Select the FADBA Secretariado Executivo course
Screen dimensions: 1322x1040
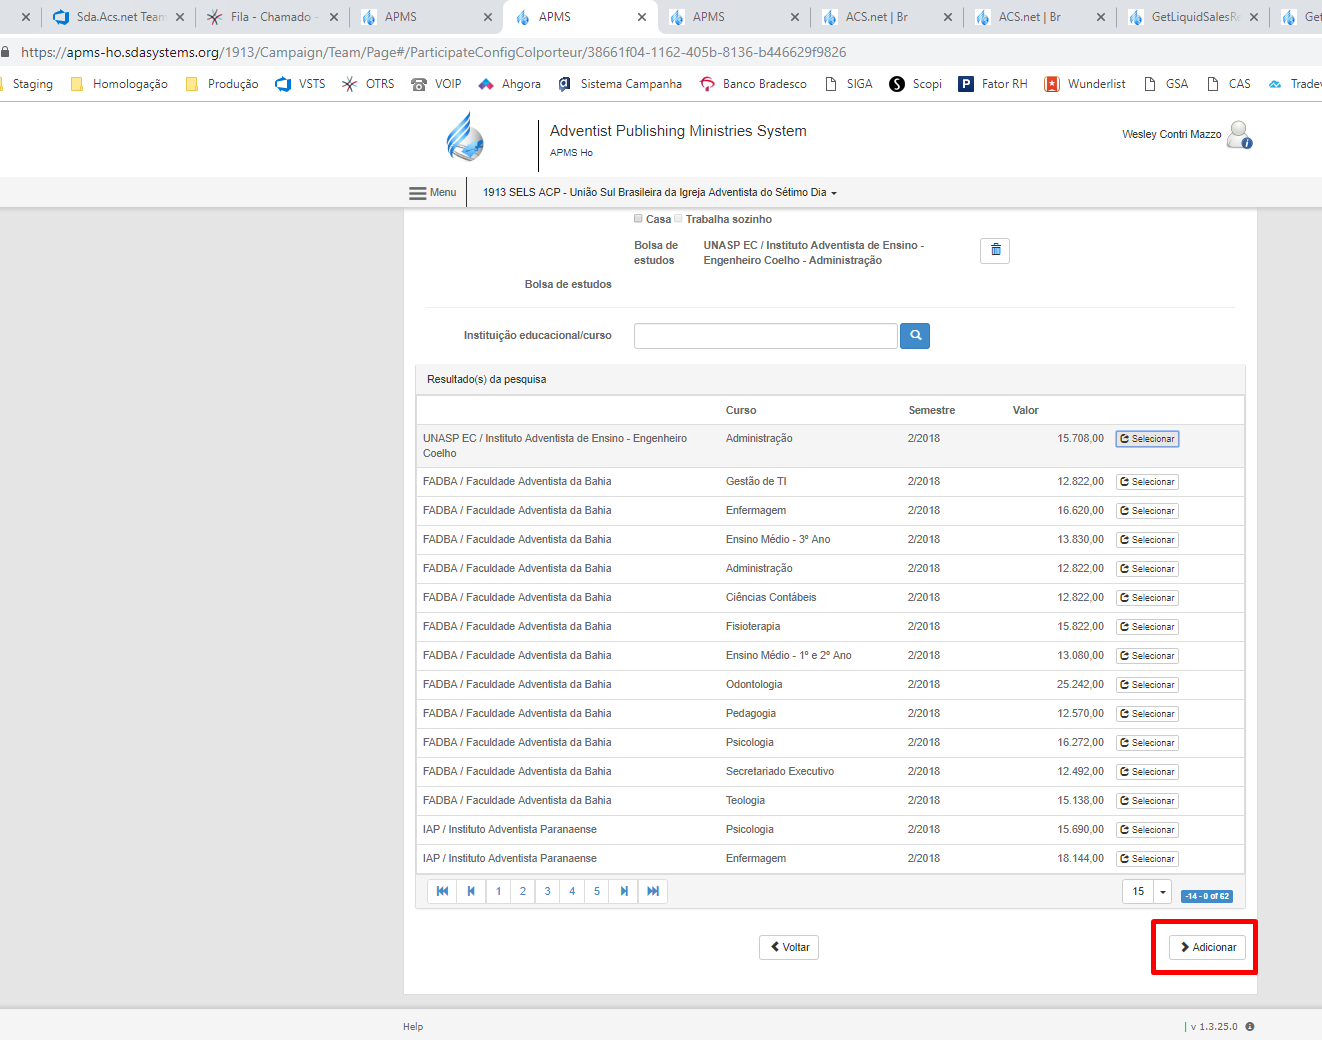(x=1147, y=772)
